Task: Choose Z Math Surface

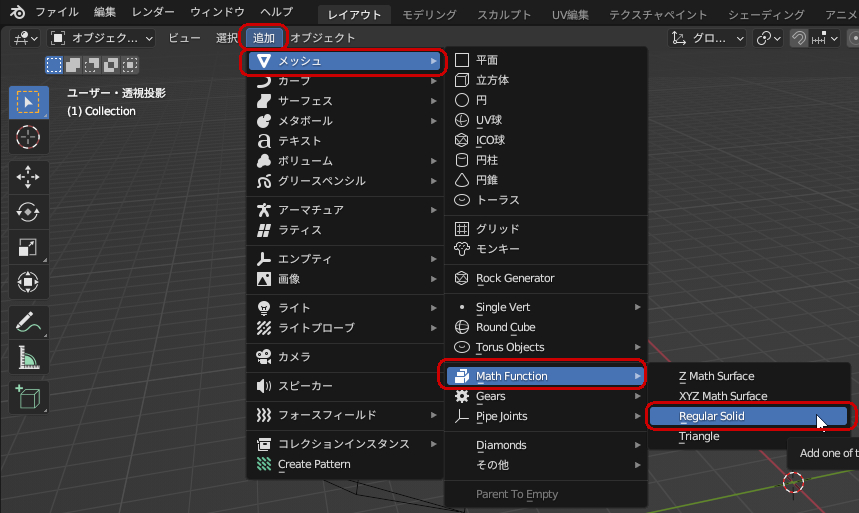Action: pyautogui.click(x=748, y=376)
